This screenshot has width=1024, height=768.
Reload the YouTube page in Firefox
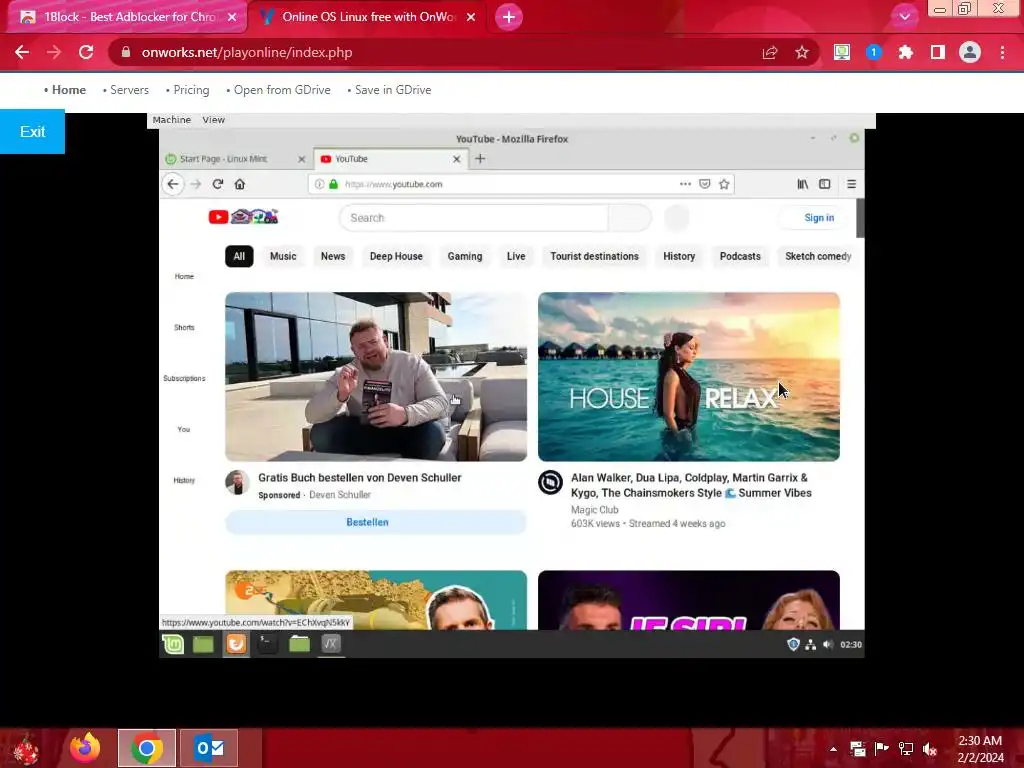tap(218, 184)
